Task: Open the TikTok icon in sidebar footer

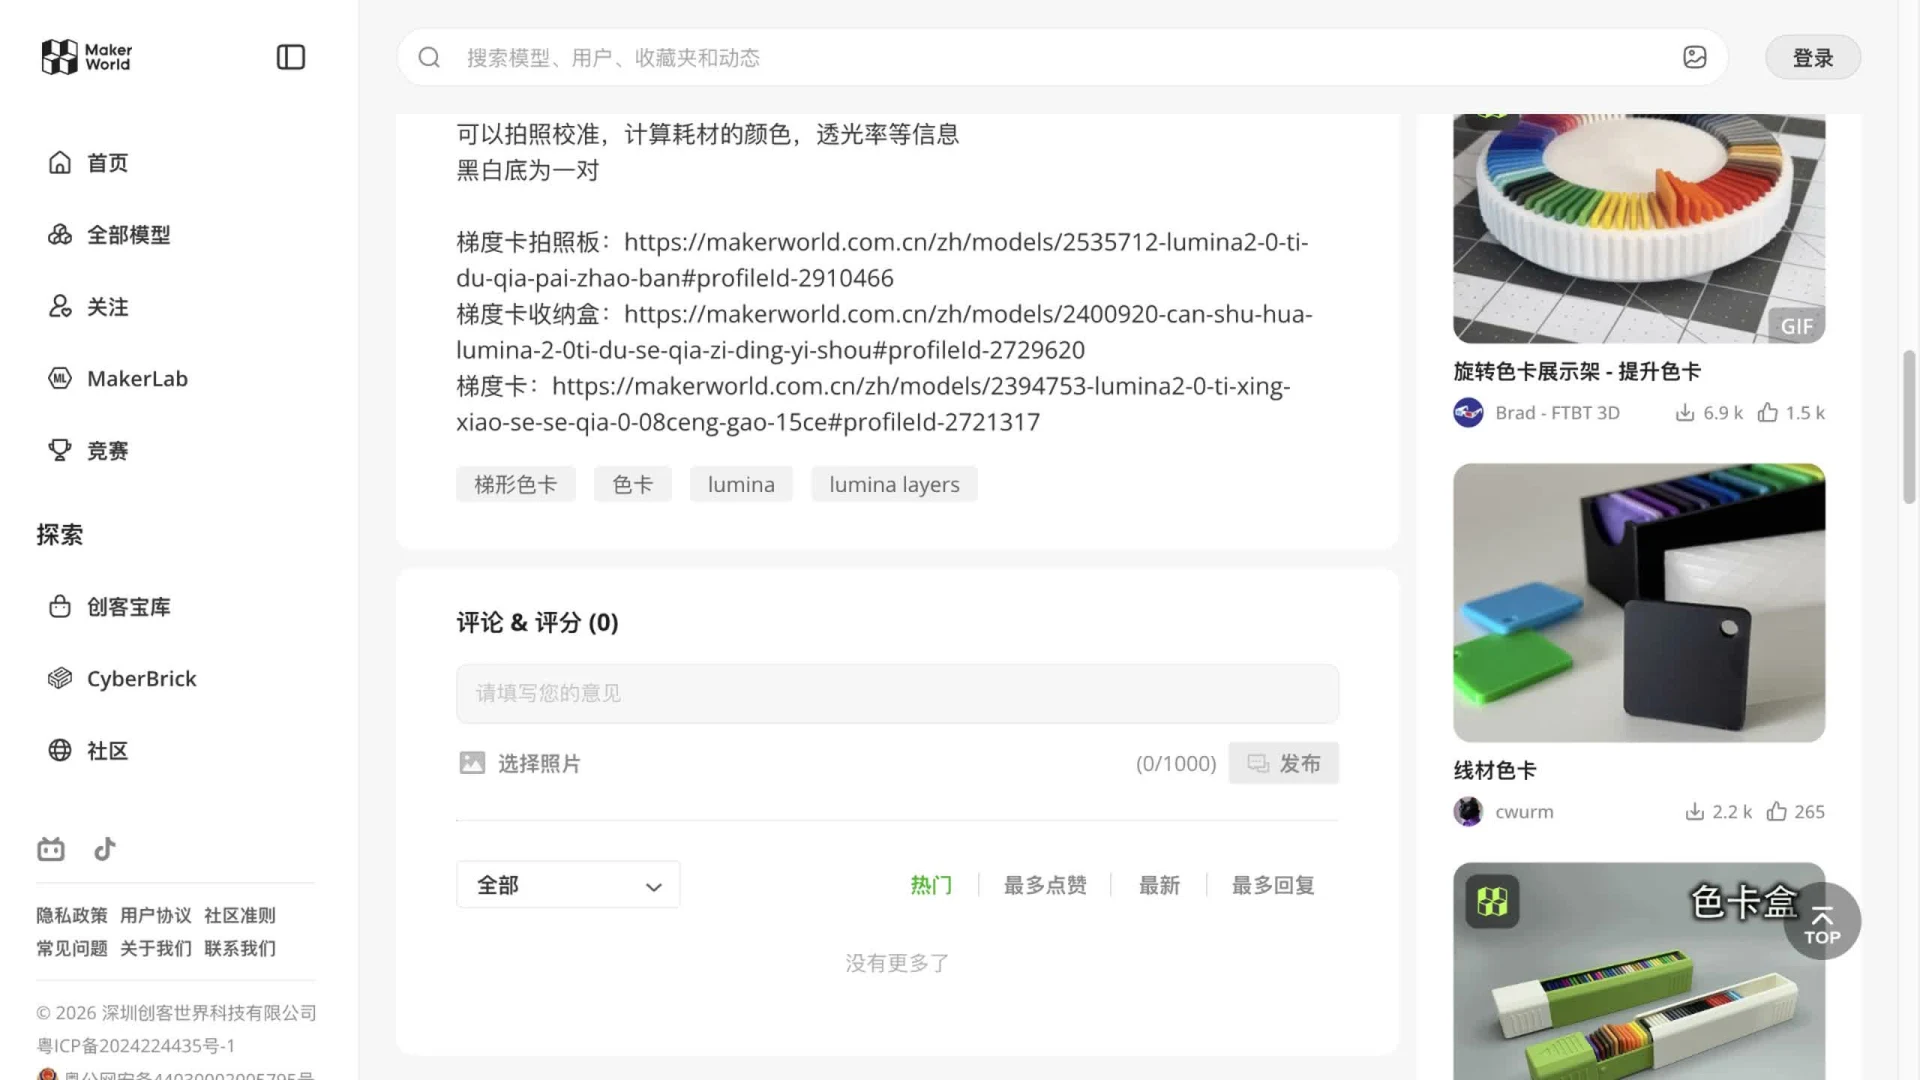Action: pyautogui.click(x=105, y=849)
